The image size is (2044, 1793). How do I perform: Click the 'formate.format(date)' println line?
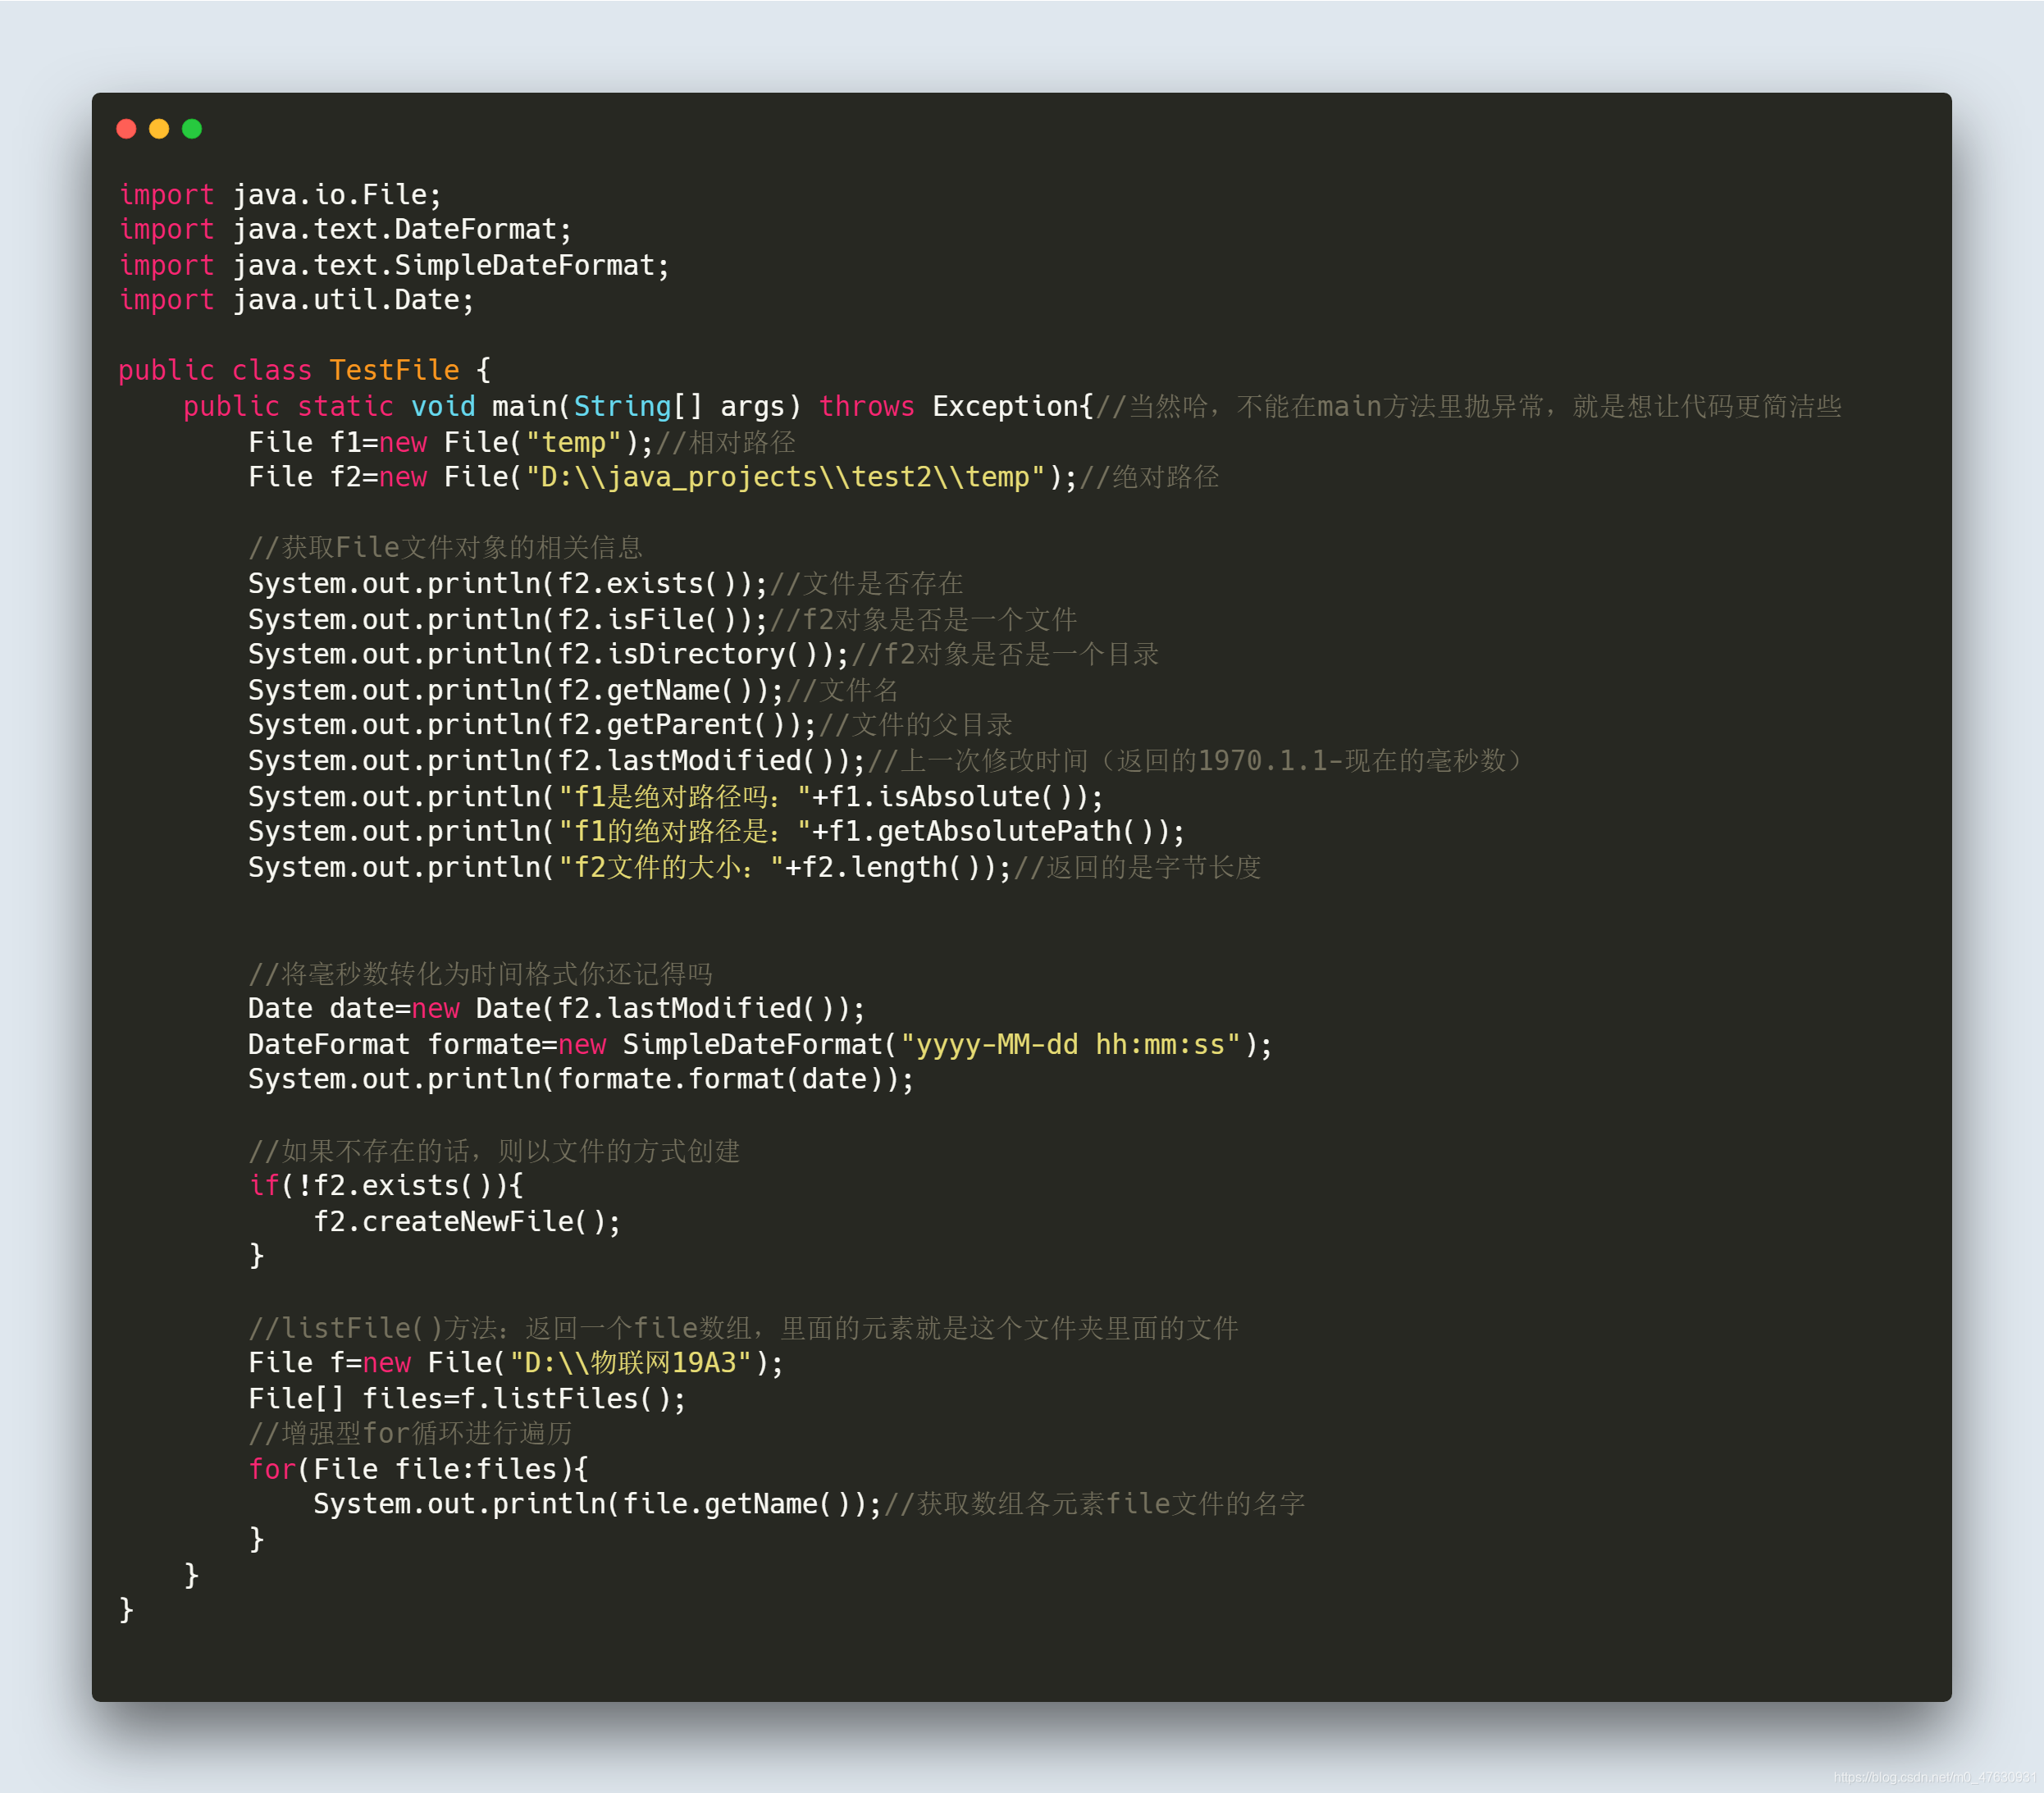581,1080
